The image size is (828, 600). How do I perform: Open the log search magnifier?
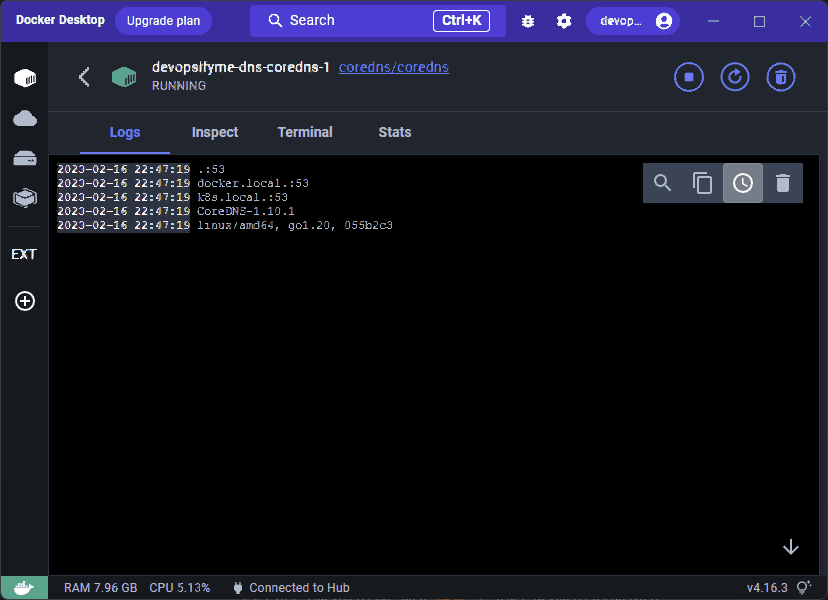point(662,183)
